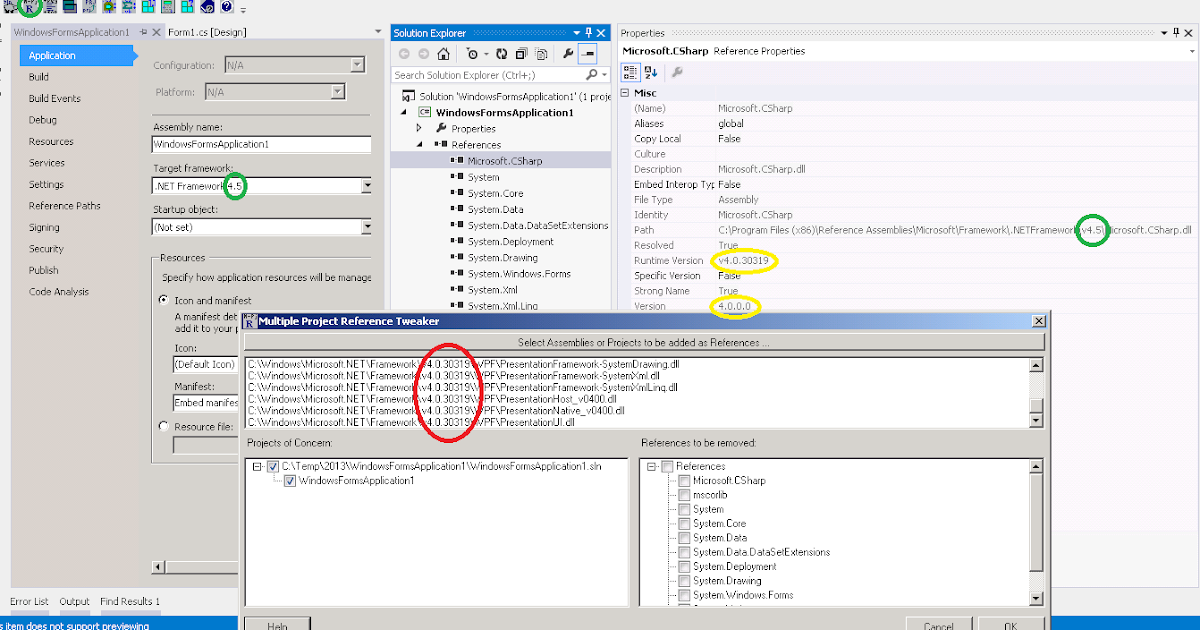Select the circled R add-in toolbar icon
1200x630 pixels.
point(29,7)
